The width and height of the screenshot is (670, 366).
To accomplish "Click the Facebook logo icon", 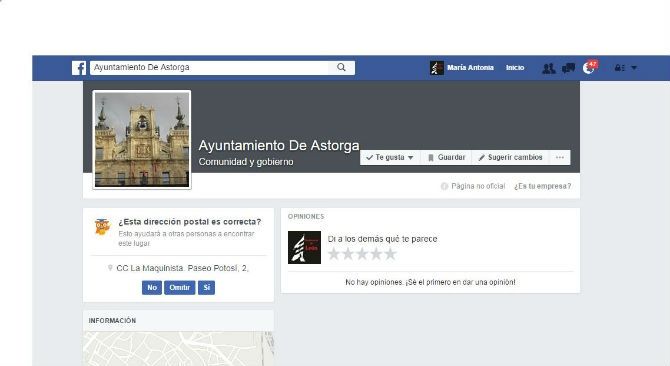I will pos(79,68).
